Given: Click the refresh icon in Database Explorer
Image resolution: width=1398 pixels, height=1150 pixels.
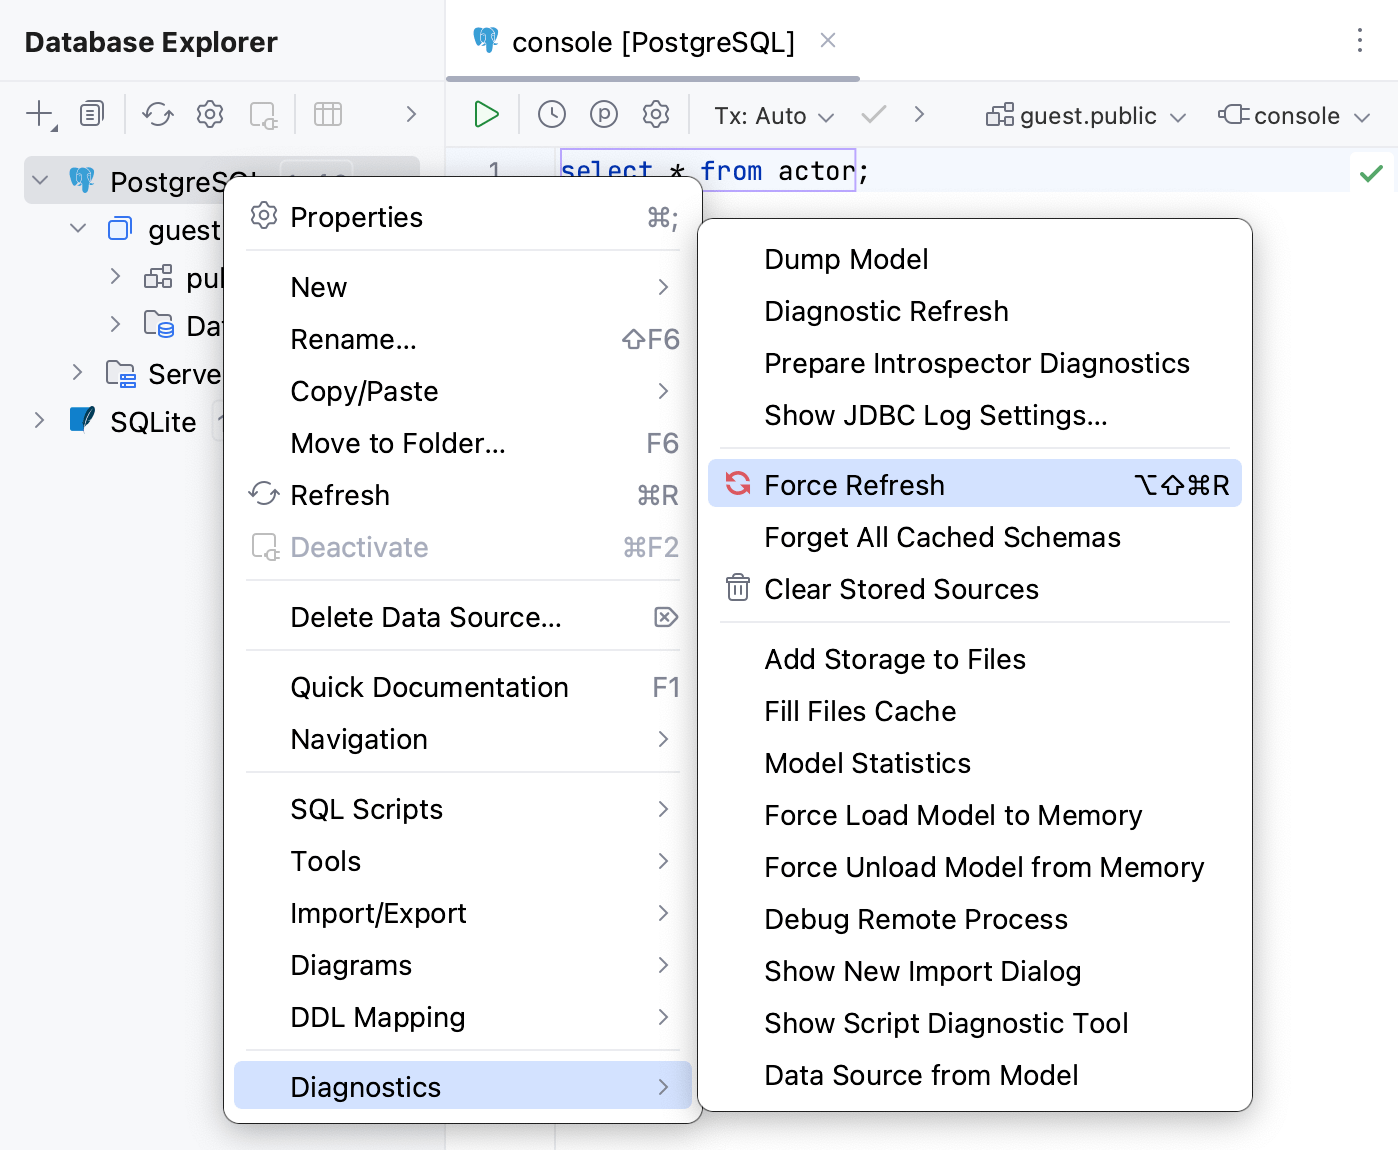Looking at the screenshot, I should pos(157,115).
